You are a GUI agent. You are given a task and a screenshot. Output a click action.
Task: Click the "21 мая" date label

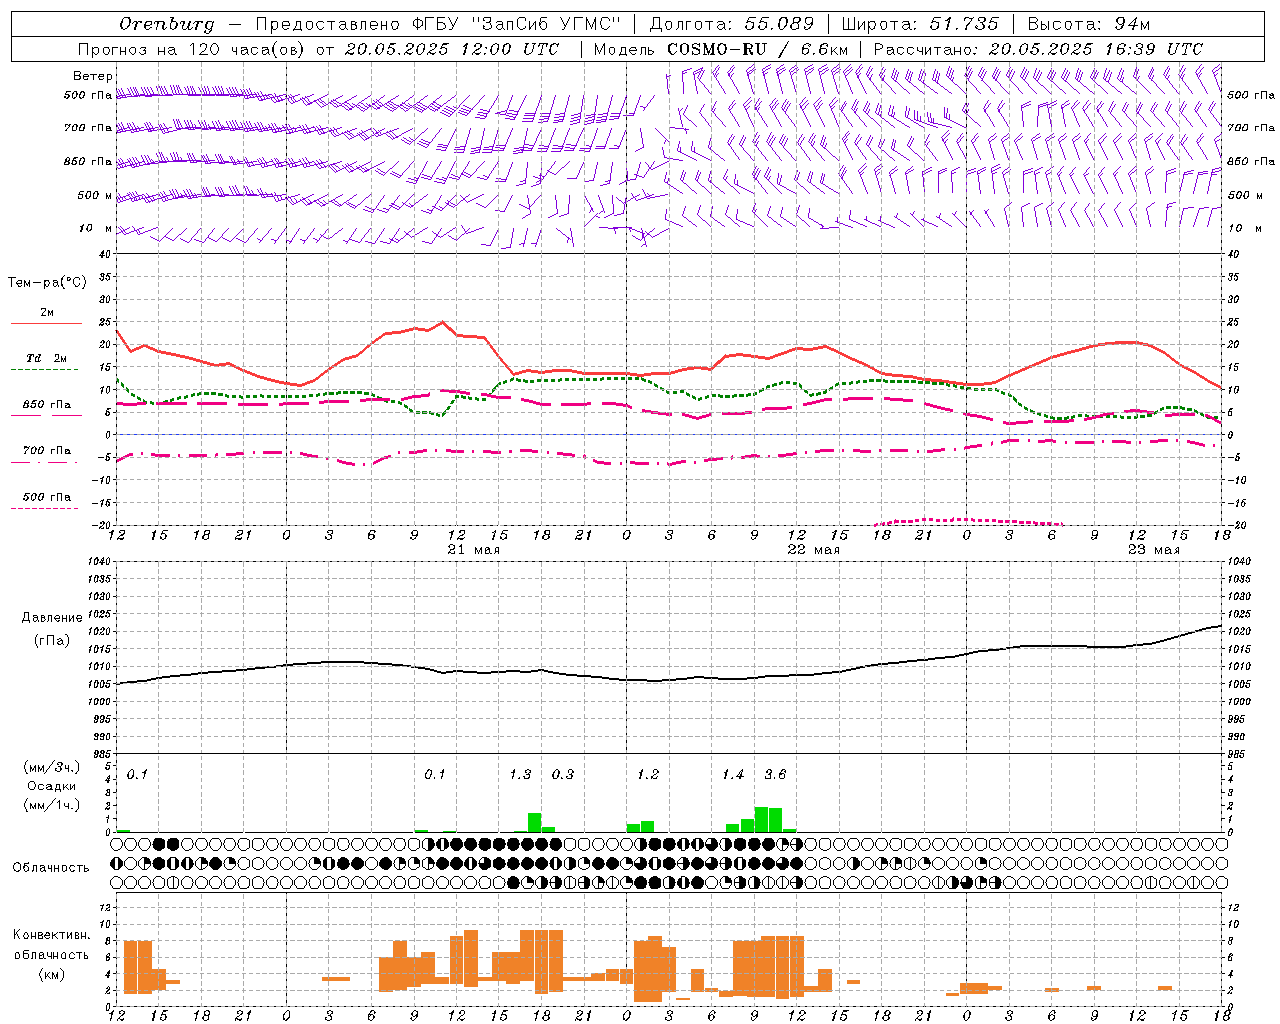tap(473, 549)
